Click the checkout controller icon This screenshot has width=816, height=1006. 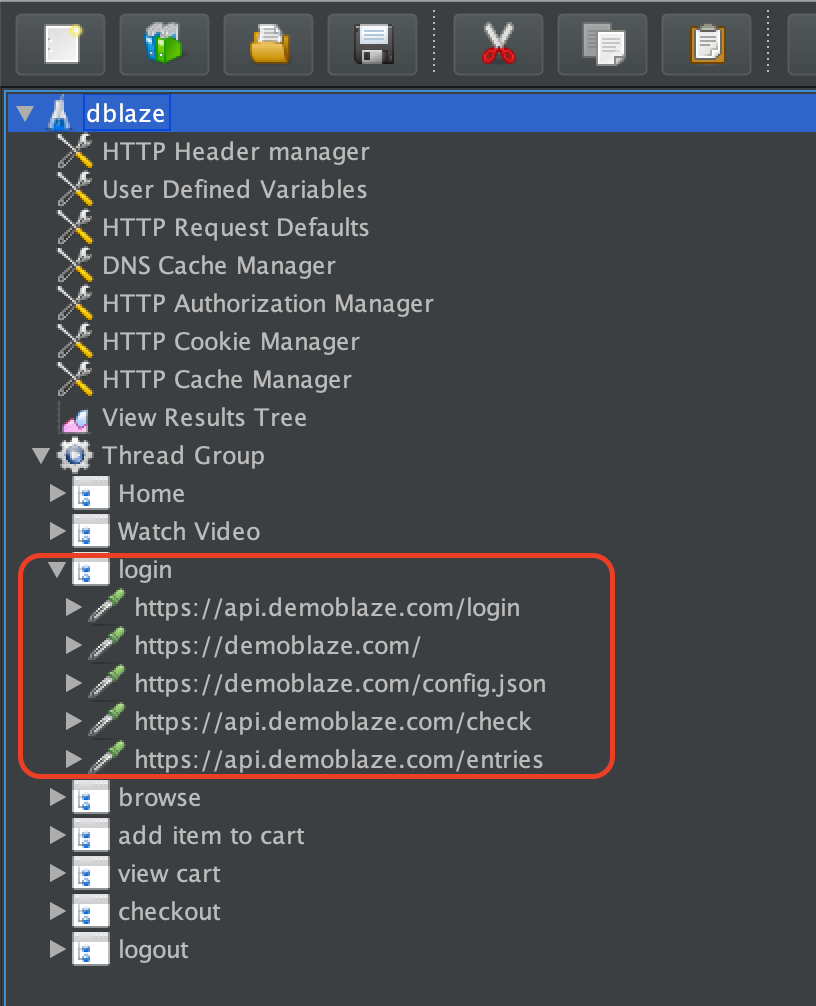[91, 911]
